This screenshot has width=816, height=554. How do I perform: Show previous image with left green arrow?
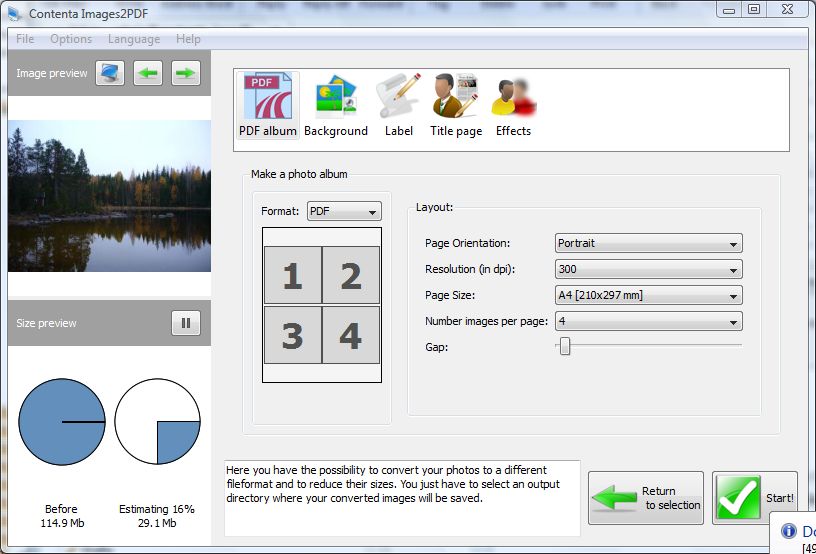(x=148, y=73)
